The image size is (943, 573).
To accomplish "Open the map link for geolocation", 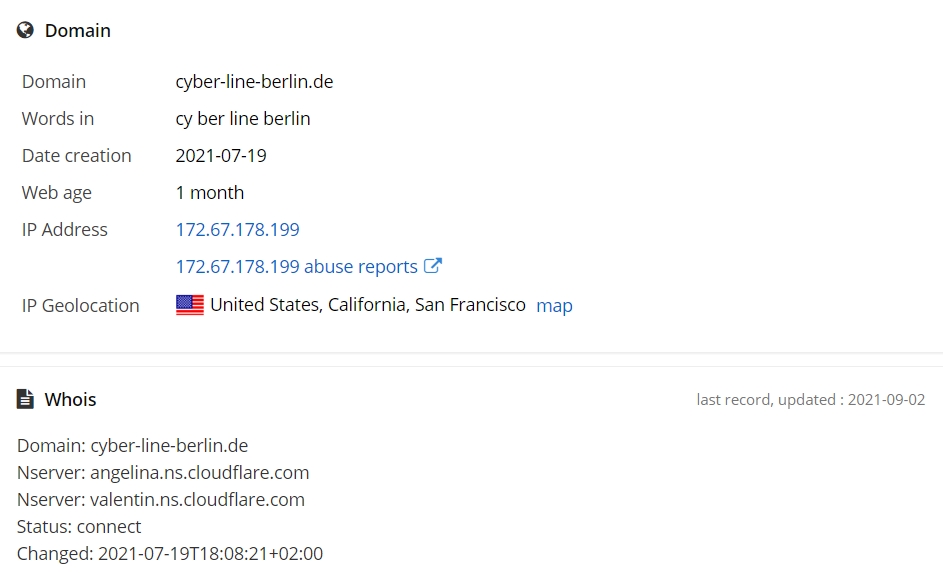I will click(x=554, y=305).
